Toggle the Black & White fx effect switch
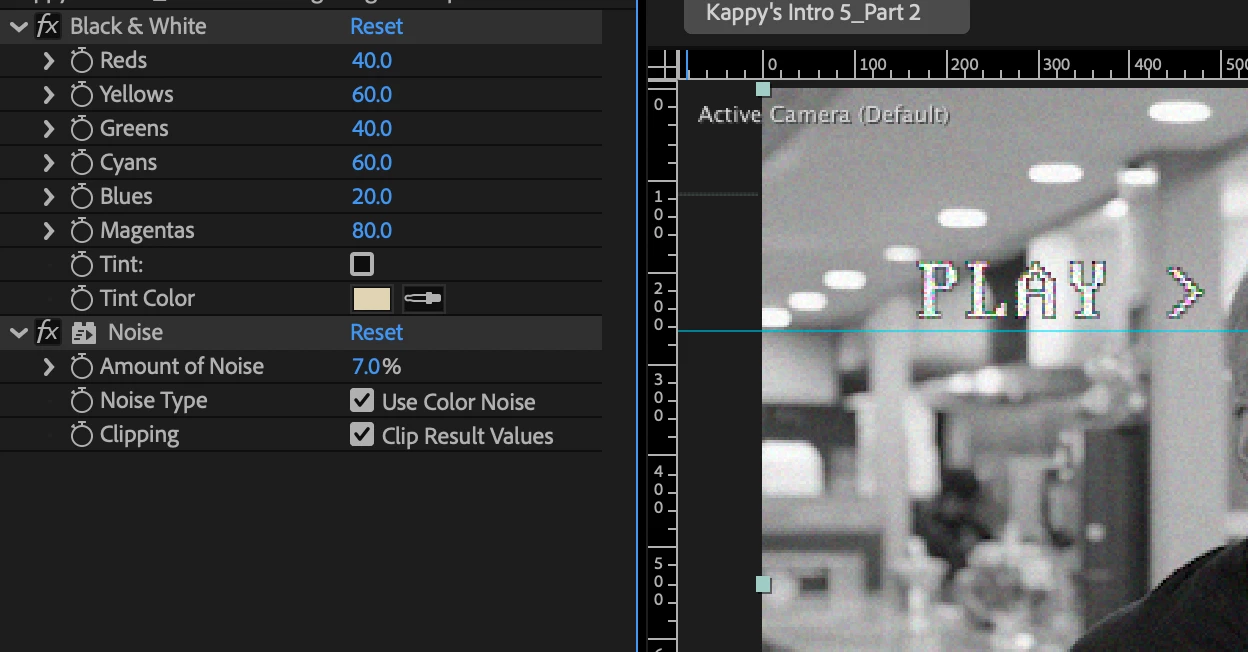Viewport: 1248px width, 652px height. (47, 27)
